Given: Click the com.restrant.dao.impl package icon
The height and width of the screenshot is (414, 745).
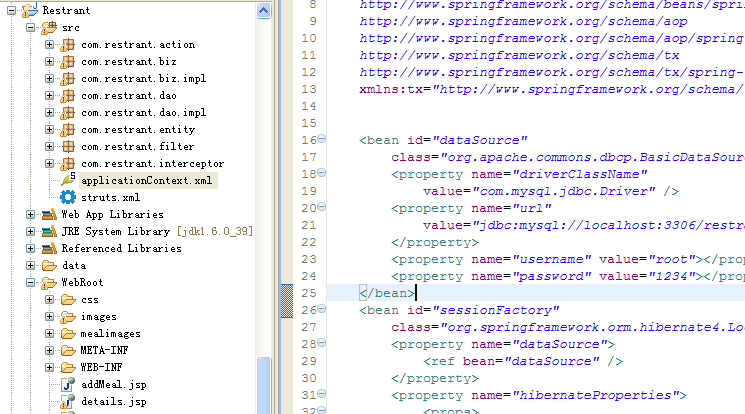Looking at the screenshot, I should pyautogui.click(x=68, y=113).
